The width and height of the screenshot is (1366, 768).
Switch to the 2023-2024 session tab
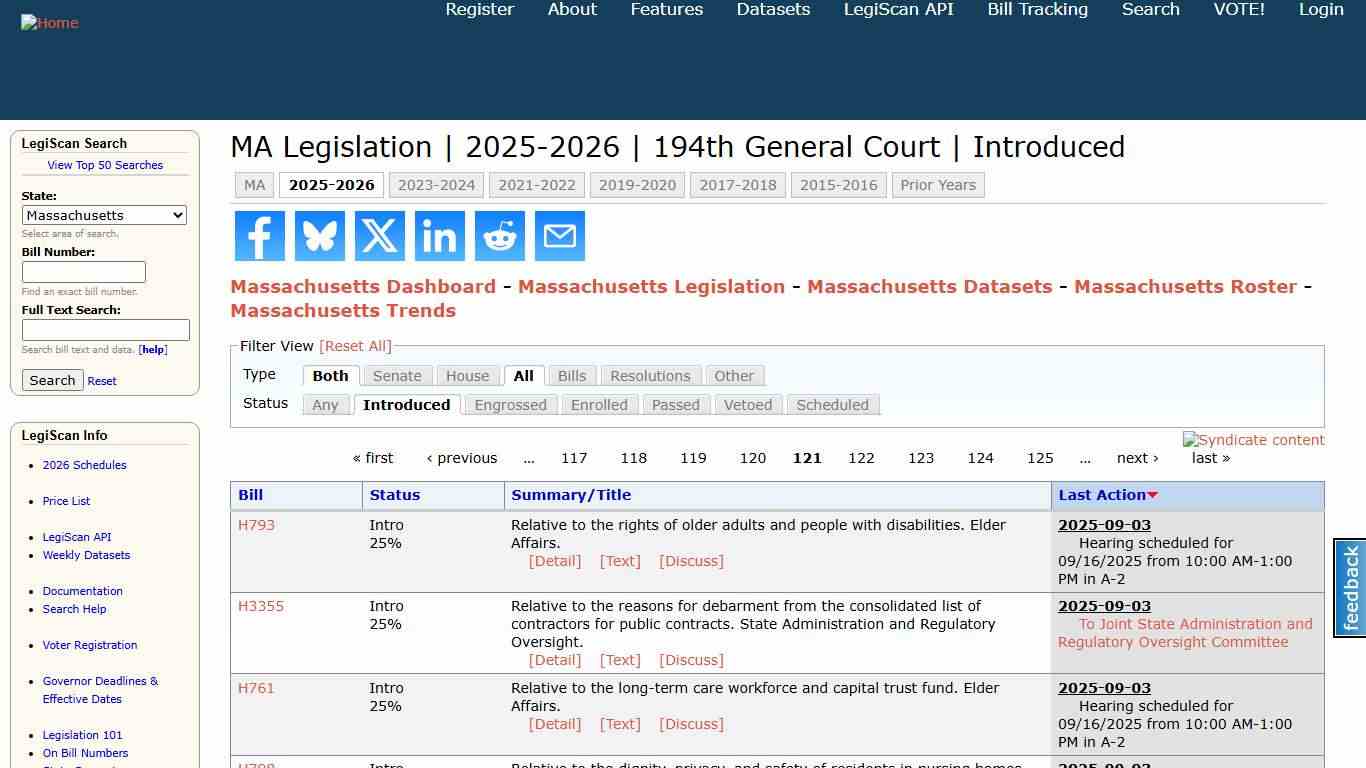tap(436, 184)
